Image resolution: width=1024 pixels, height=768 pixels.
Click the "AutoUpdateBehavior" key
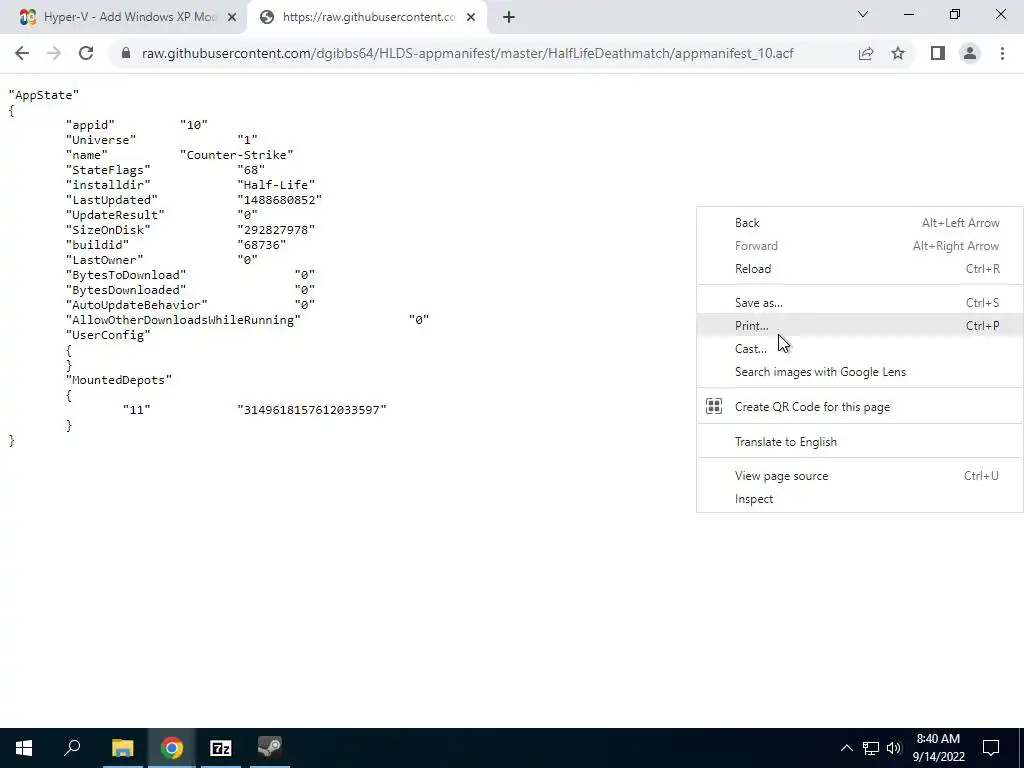136,304
